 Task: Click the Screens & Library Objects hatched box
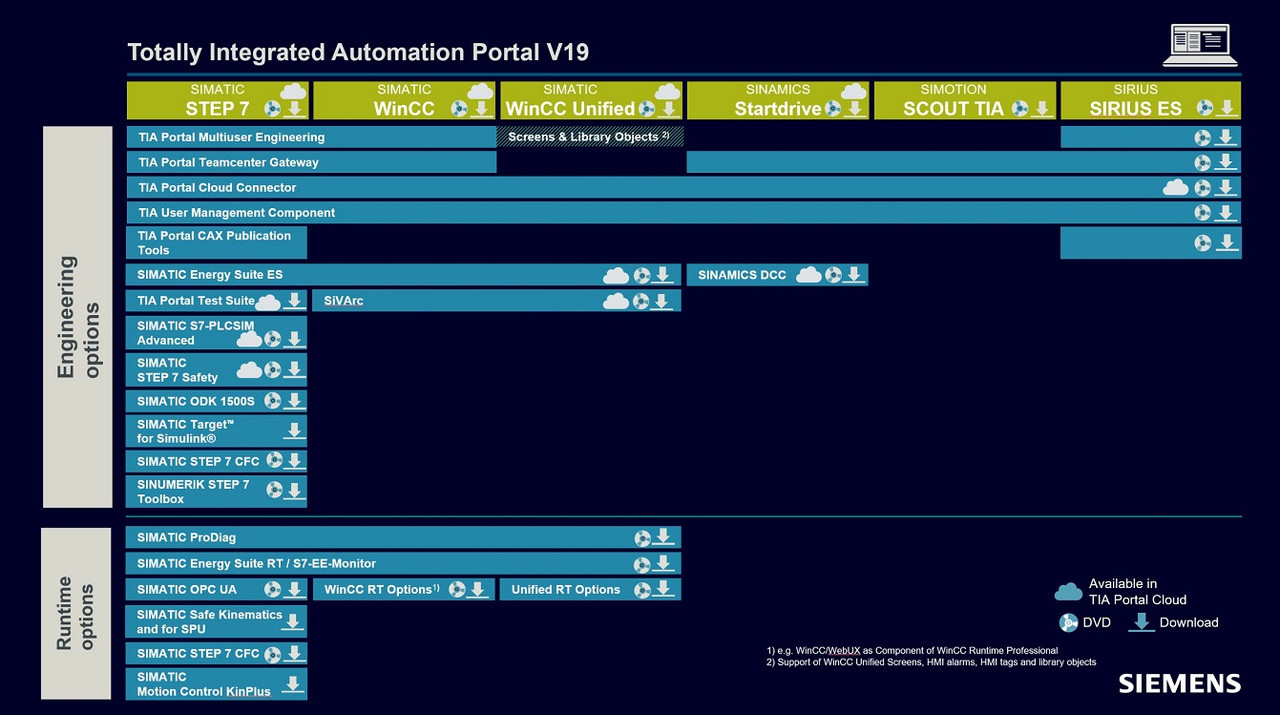(590, 136)
